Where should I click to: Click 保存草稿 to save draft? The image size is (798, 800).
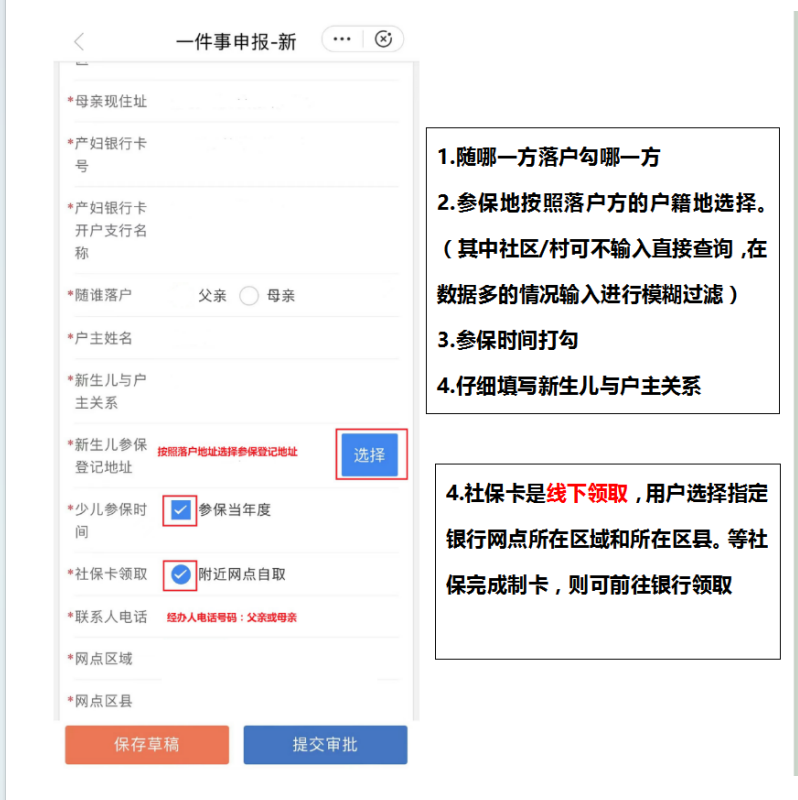(x=147, y=745)
